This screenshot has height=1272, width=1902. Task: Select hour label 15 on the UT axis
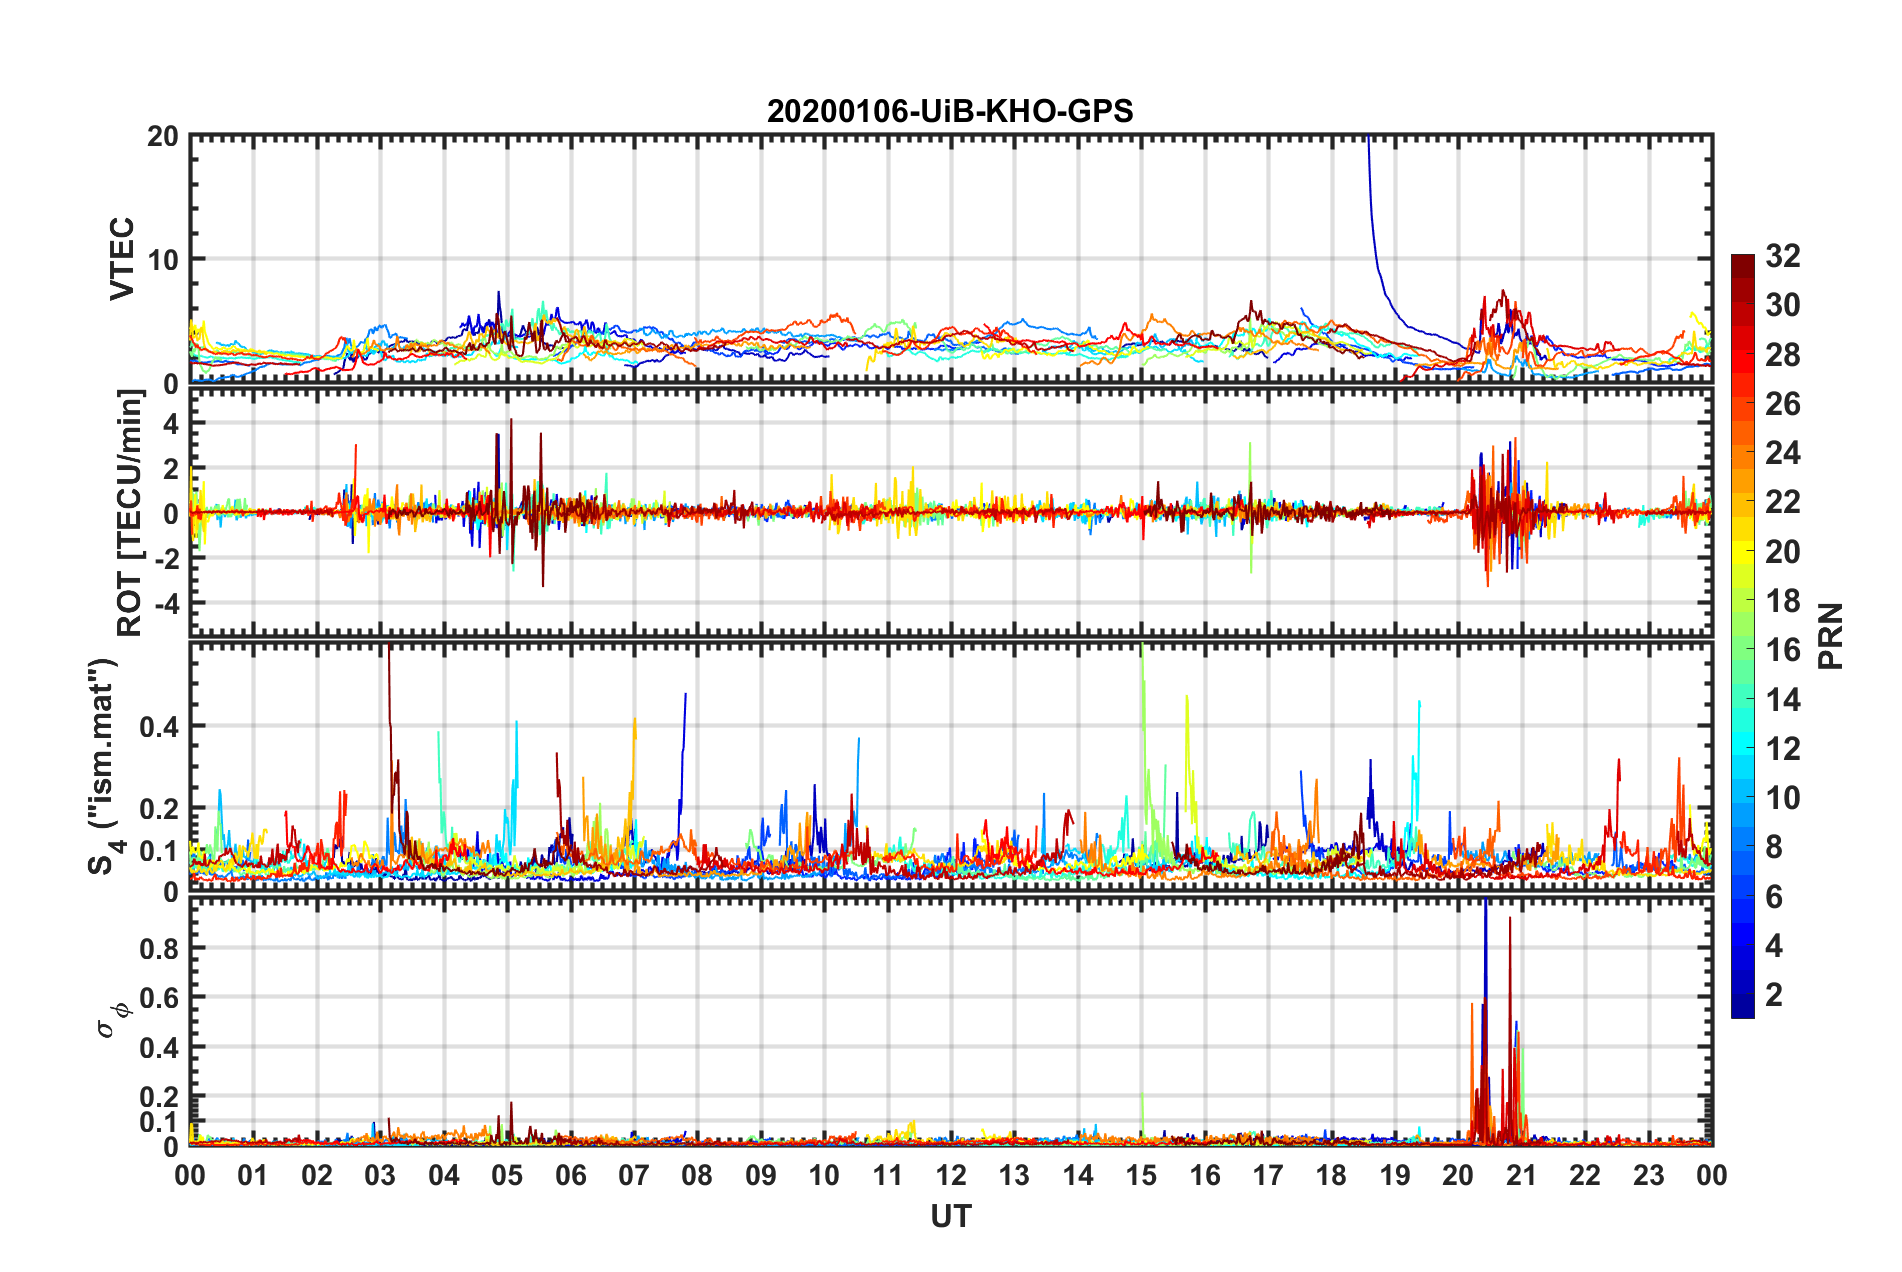pyautogui.click(x=1141, y=1175)
